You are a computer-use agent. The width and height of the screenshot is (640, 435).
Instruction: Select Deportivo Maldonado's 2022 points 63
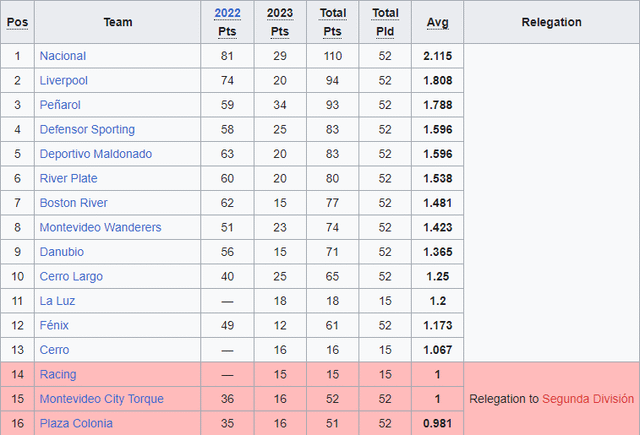click(227, 154)
